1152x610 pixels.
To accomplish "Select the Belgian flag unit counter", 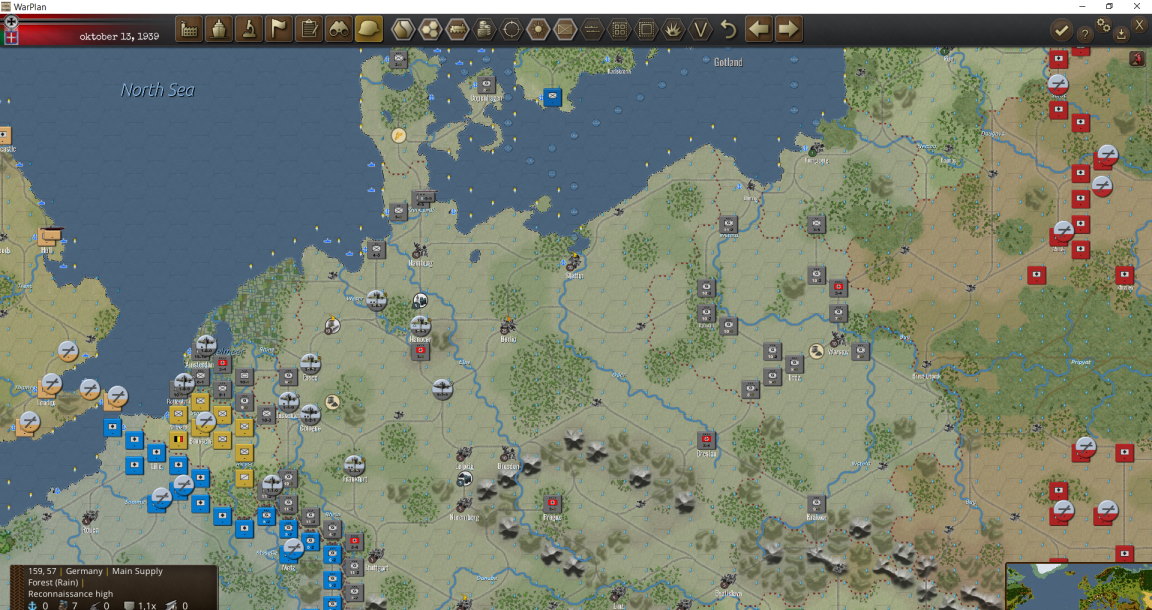I will [x=178, y=440].
